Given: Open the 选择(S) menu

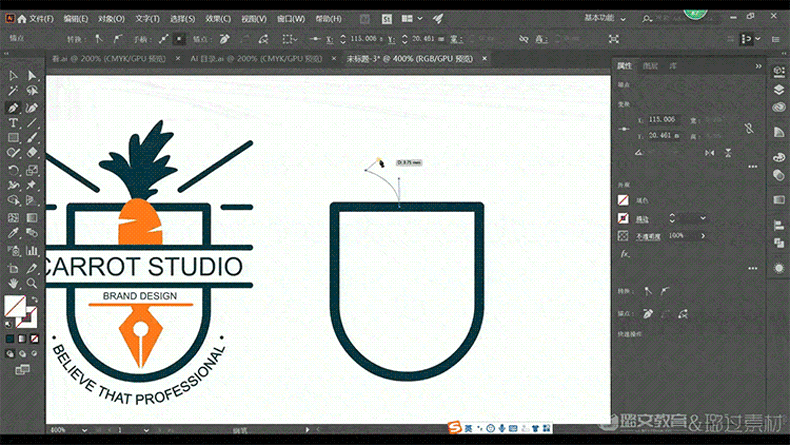Looking at the screenshot, I should (182, 19).
